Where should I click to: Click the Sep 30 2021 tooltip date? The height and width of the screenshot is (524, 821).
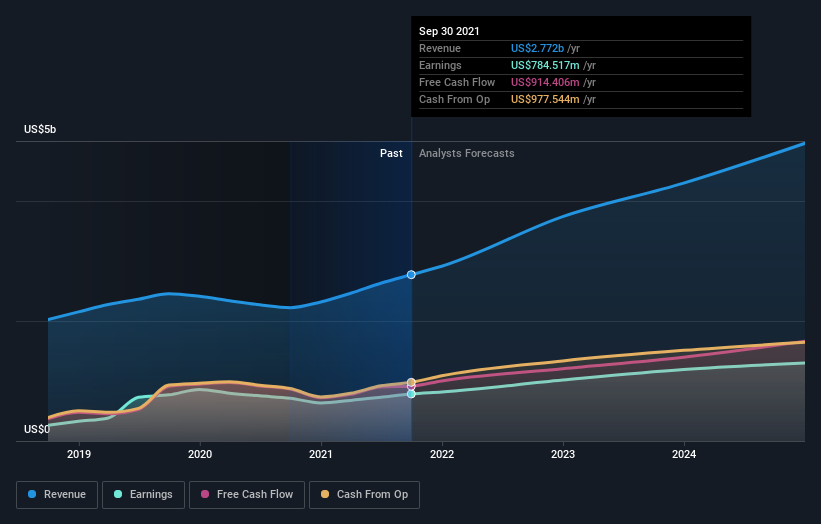[x=449, y=31]
